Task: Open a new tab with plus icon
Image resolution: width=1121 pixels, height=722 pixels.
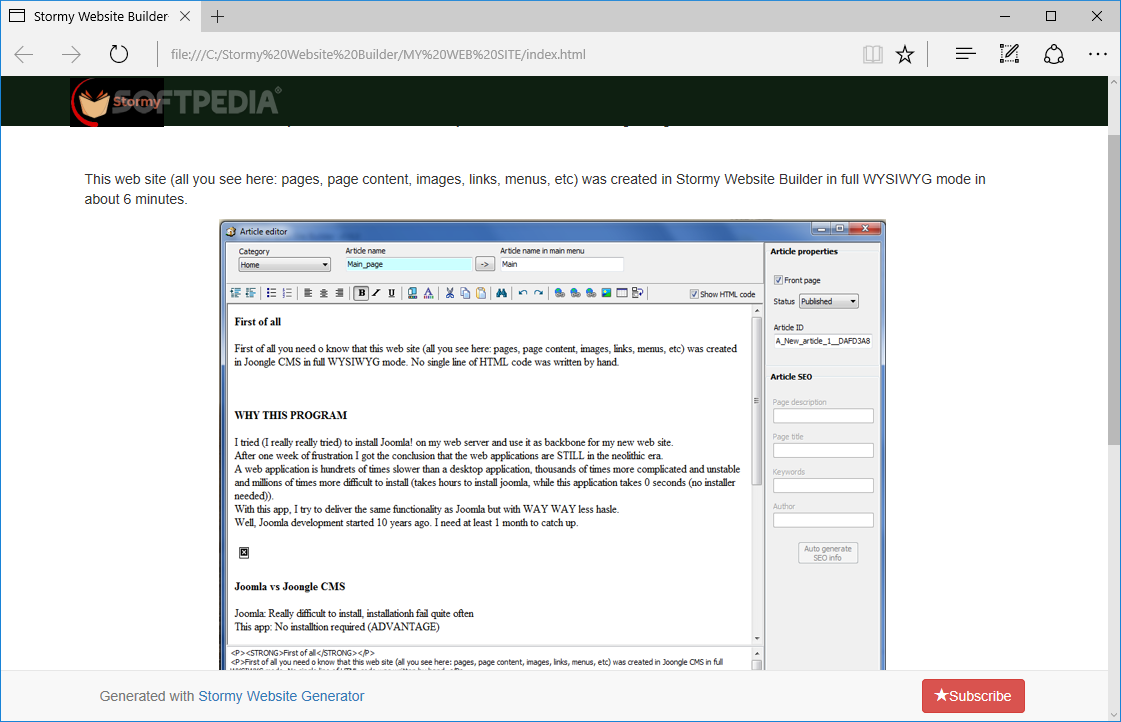Action: point(217,16)
